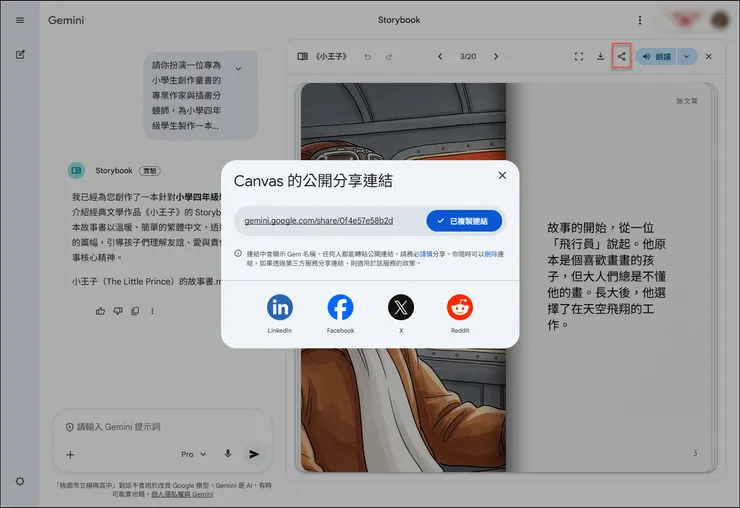Open the three-dot options menu beside Storybook title
The width and height of the screenshot is (740, 508).
pos(639,20)
